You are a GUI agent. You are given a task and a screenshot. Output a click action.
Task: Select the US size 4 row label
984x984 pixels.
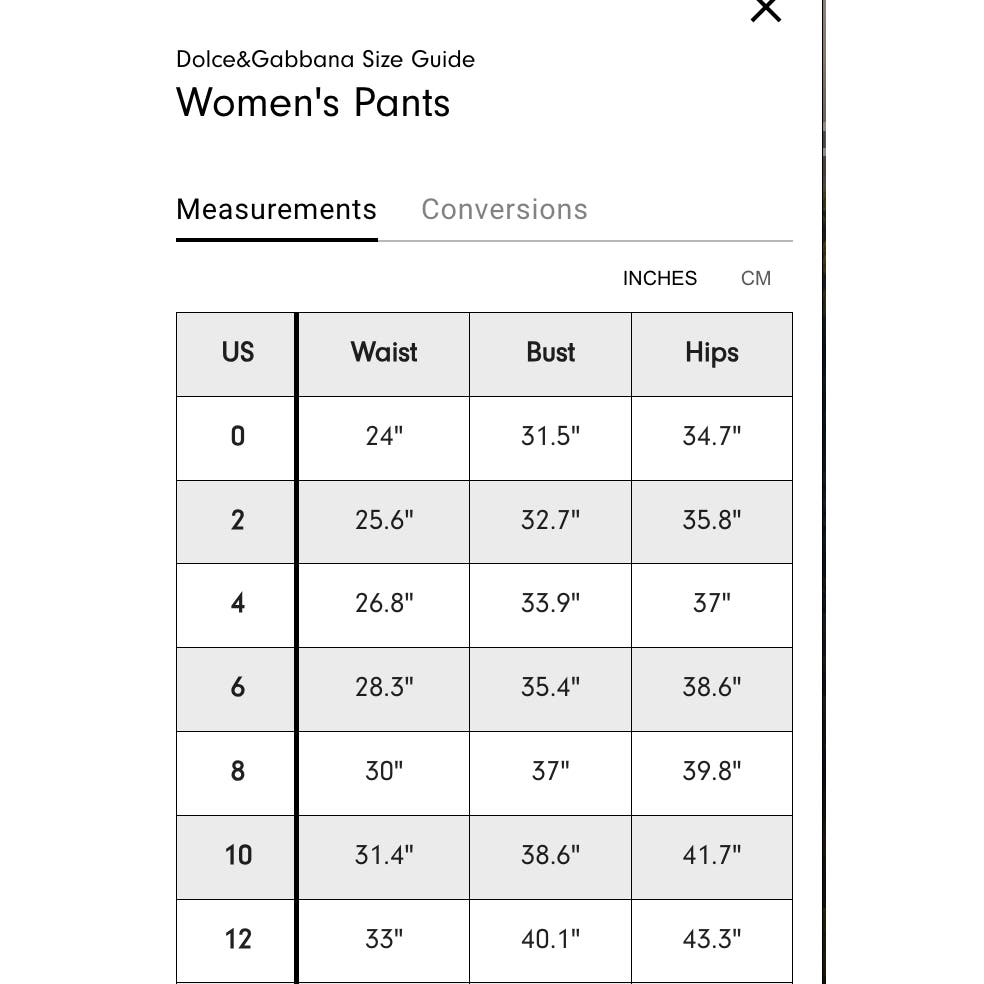click(x=237, y=604)
